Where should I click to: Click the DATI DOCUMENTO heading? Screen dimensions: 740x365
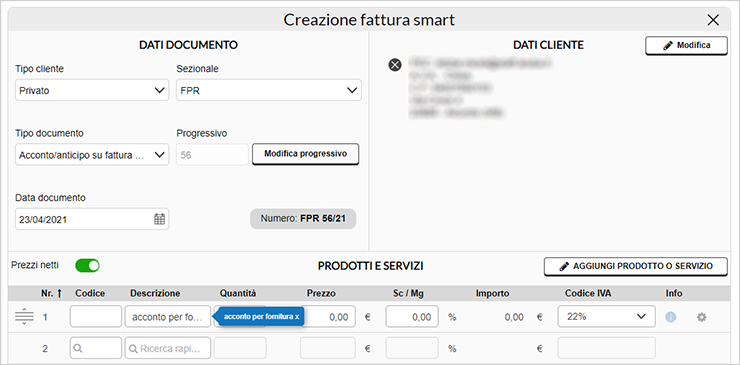[188, 45]
